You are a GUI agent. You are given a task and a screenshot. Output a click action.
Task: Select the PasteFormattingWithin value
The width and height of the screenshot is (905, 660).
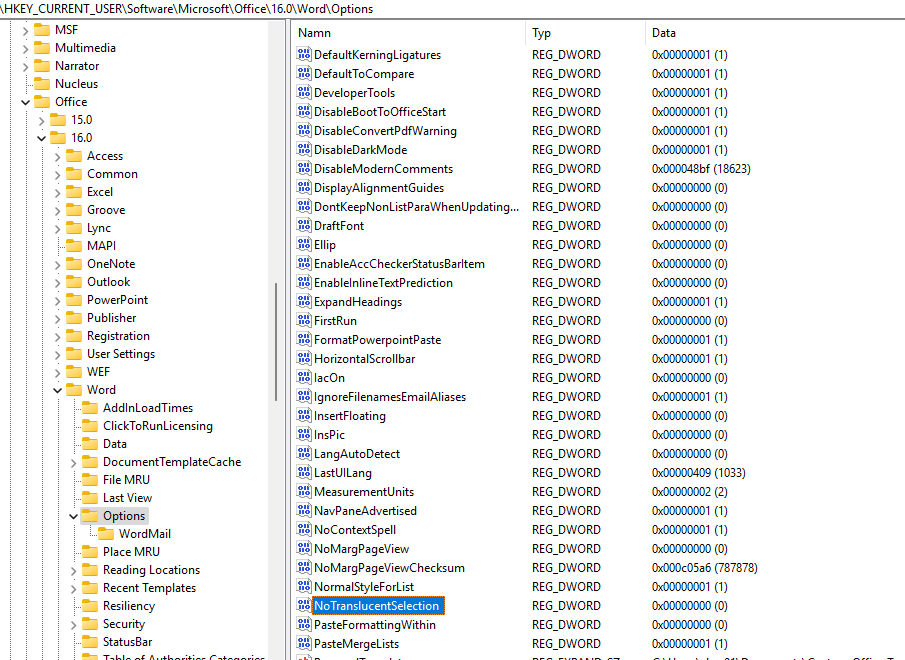point(375,625)
